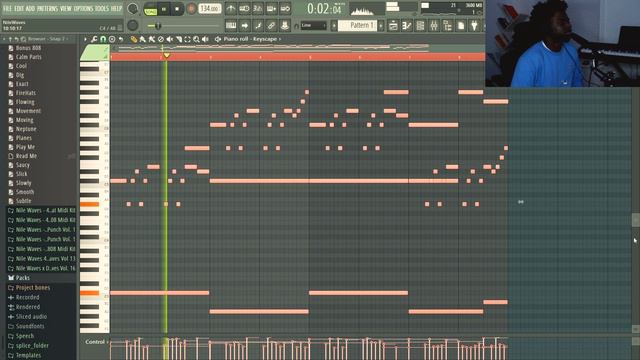This screenshot has height=360, width=640.
Task: Expand the Project bones folder
Action: click(29, 288)
